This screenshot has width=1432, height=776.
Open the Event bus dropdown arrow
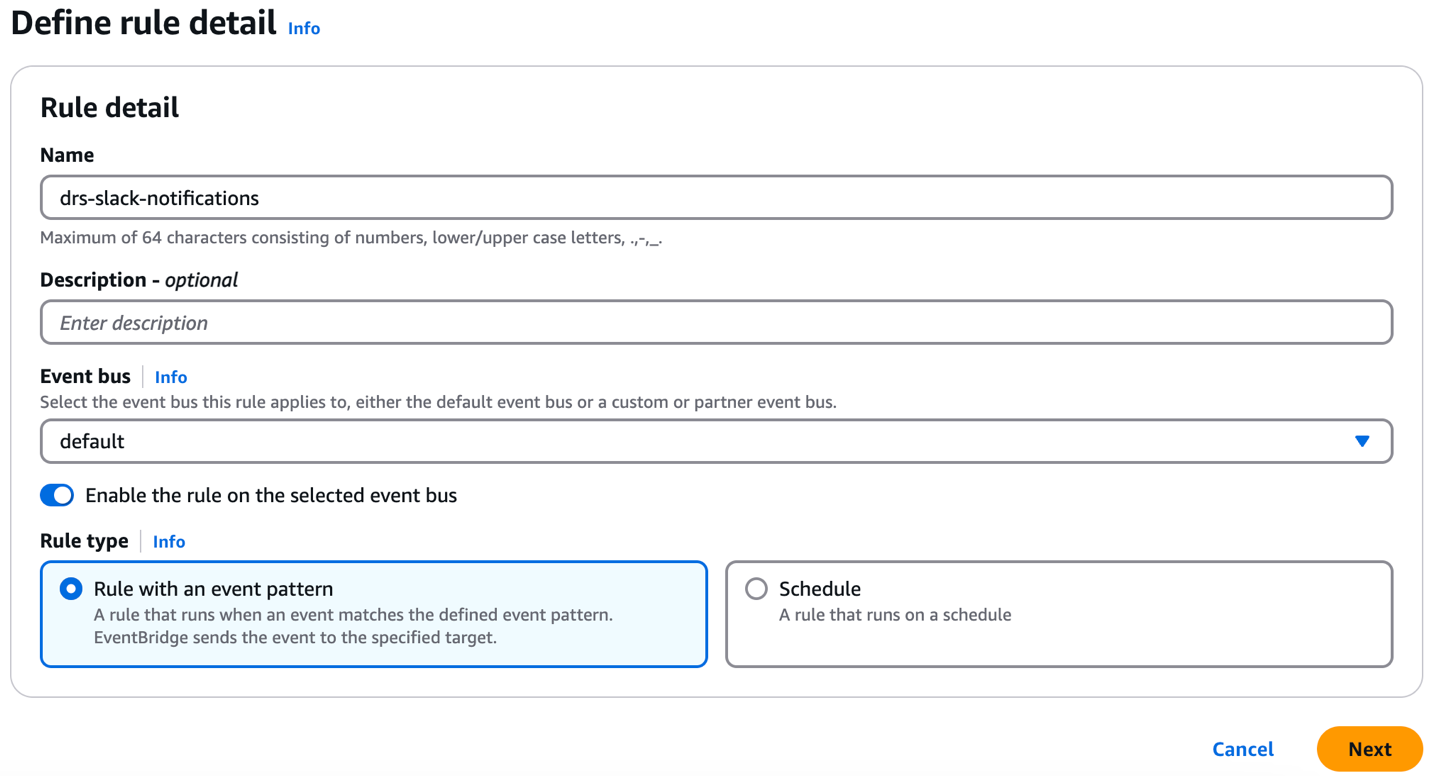pyautogui.click(x=1362, y=440)
